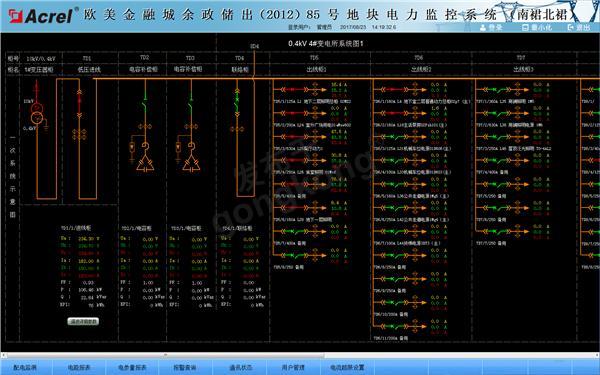Select the TD3 surge arrester symbol
Screen dimensions: 600x375
tap(178, 147)
